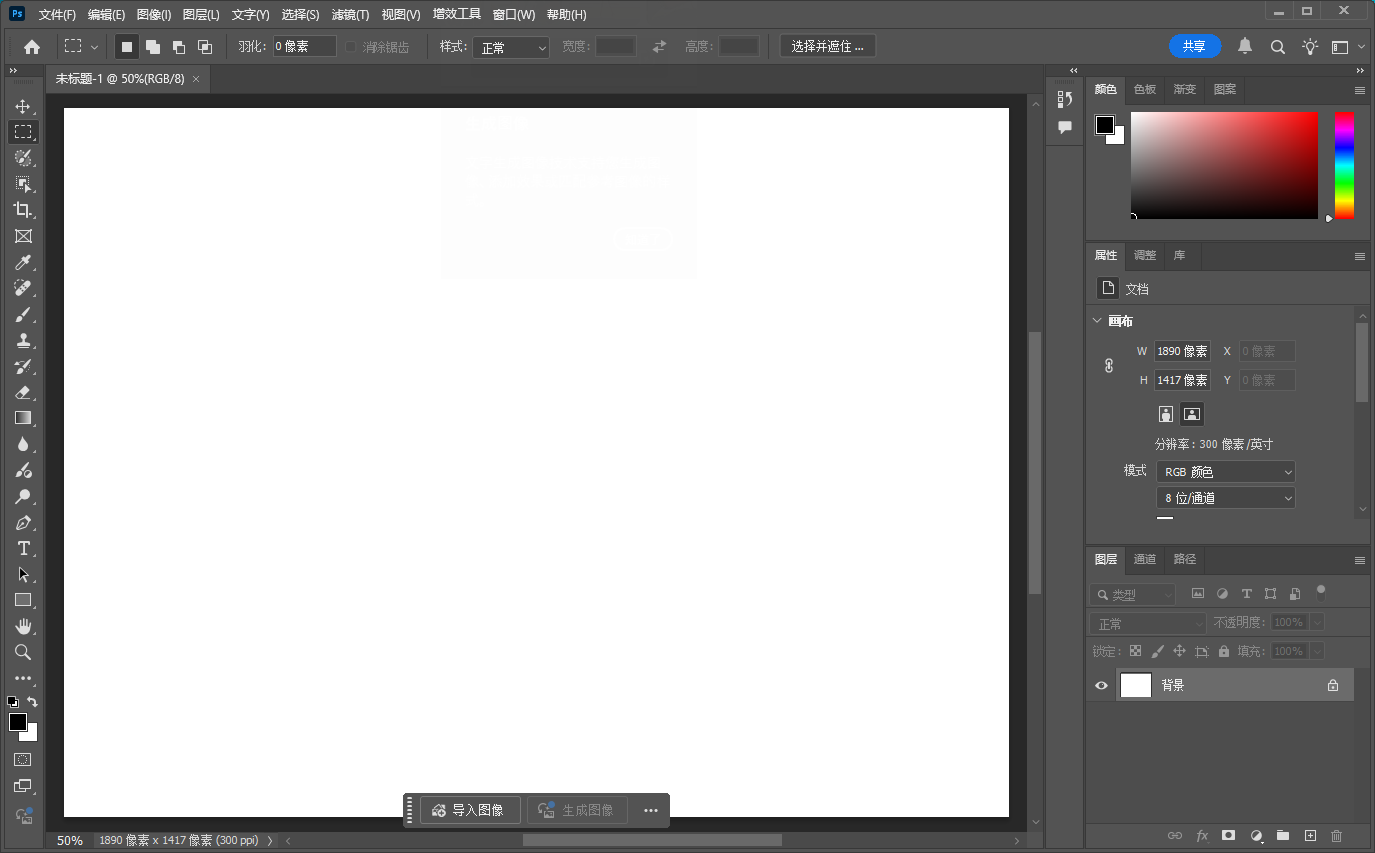Open the RGB 颜色 mode dropdown
The height and width of the screenshot is (853, 1375).
click(1225, 472)
